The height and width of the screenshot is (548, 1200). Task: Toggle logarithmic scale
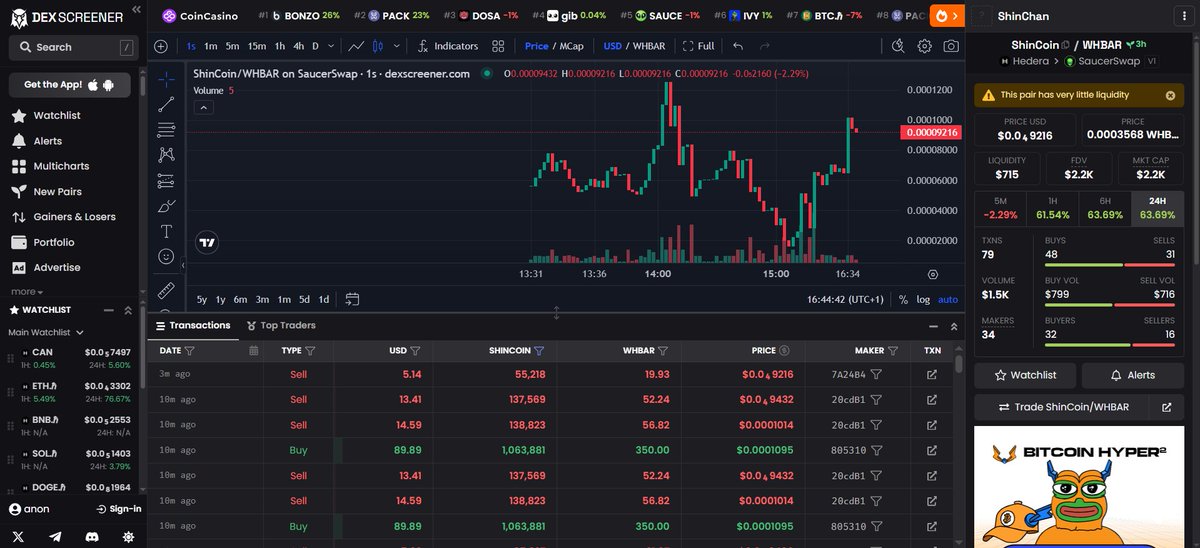922,299
